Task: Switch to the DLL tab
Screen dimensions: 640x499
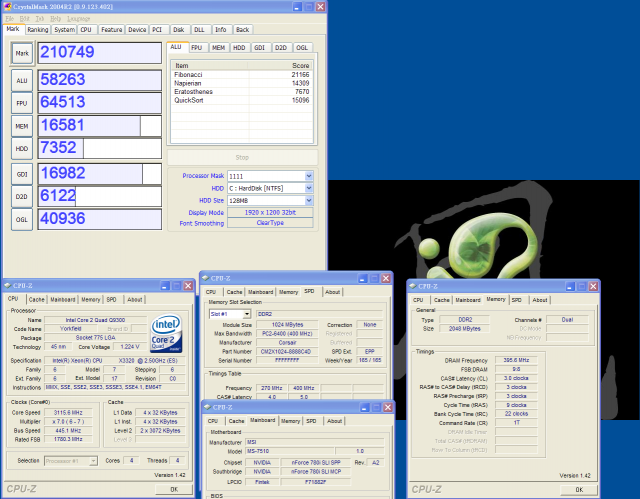Action: [199, 30]
